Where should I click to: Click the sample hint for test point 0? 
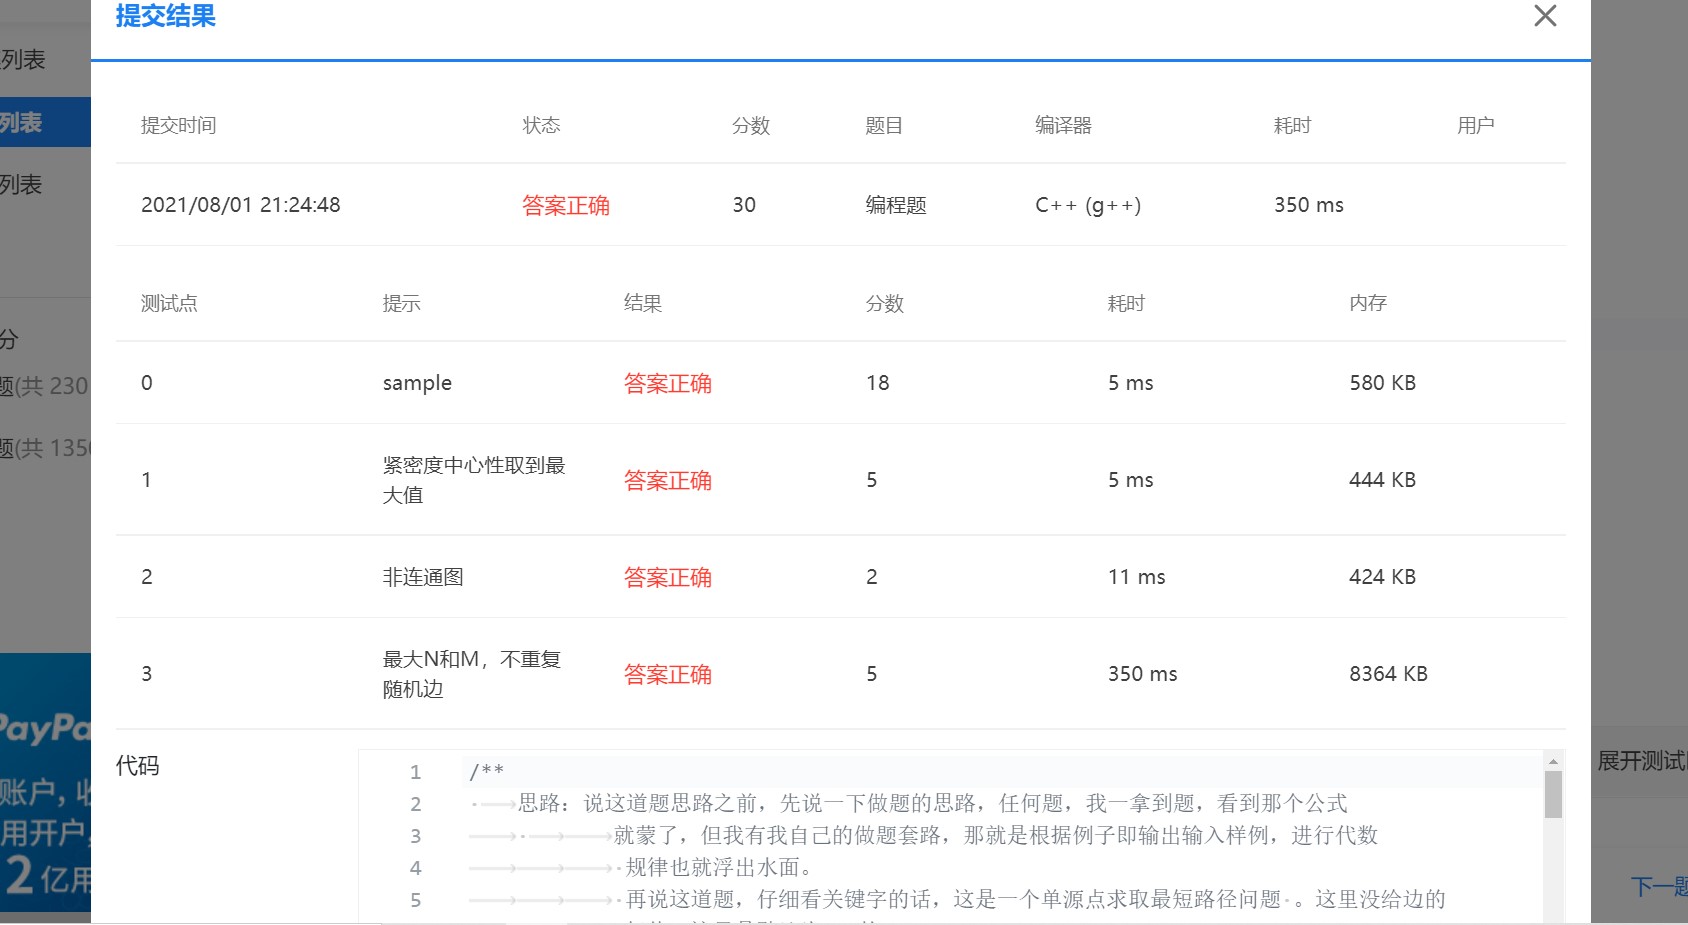(x=417, y=383)
